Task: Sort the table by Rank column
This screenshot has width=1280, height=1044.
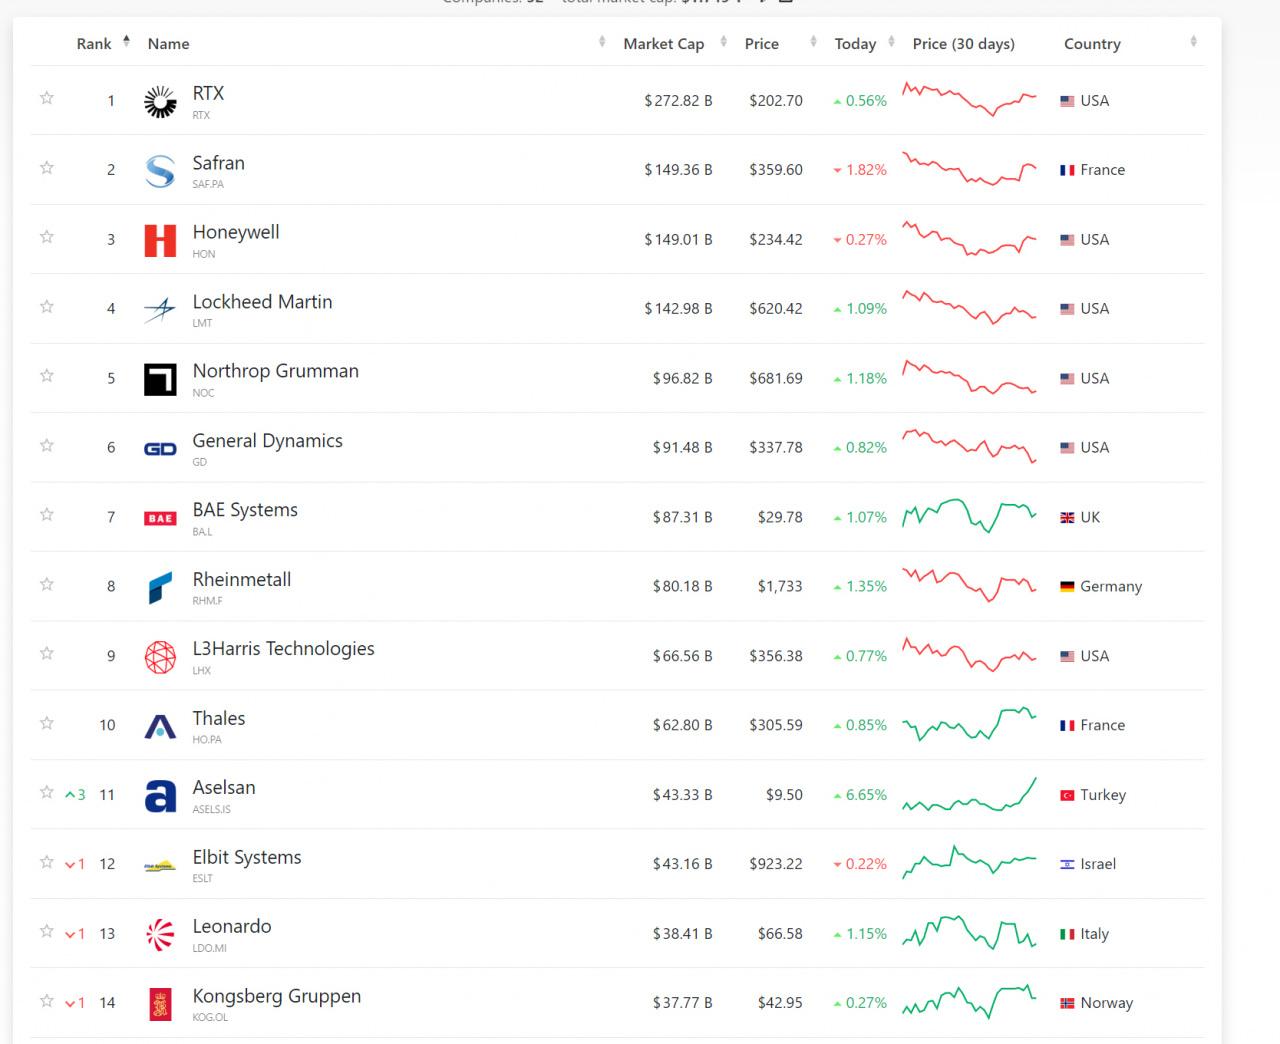Action: [94, 44]
